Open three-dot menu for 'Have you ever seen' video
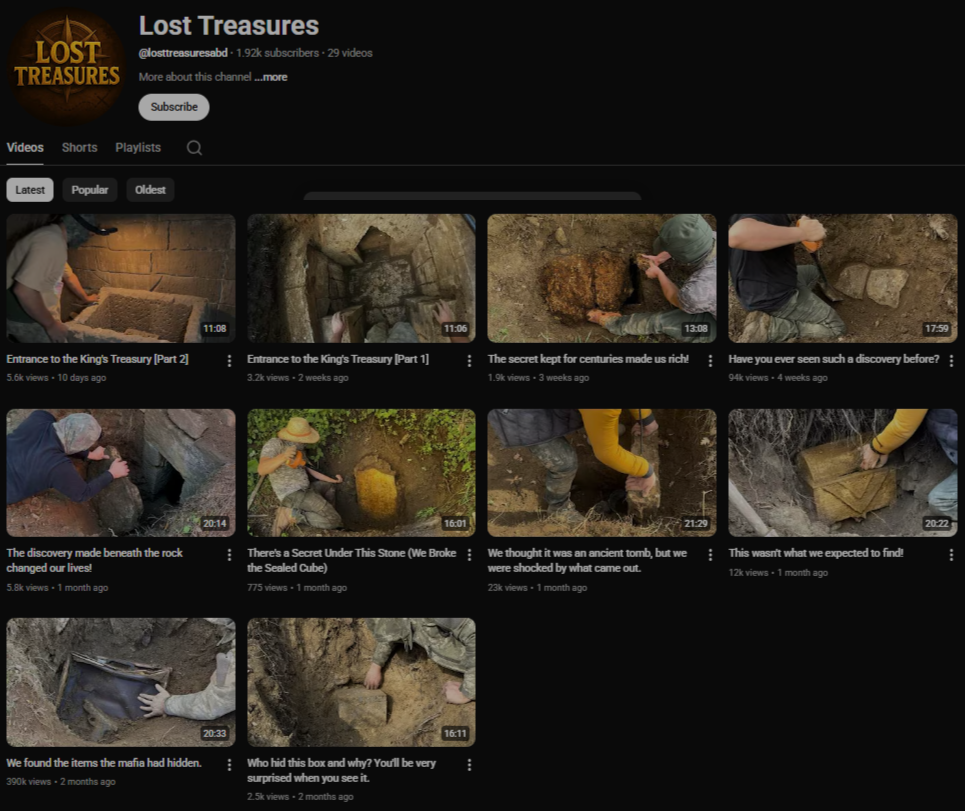The image size is (965, 811). [951, 361]
